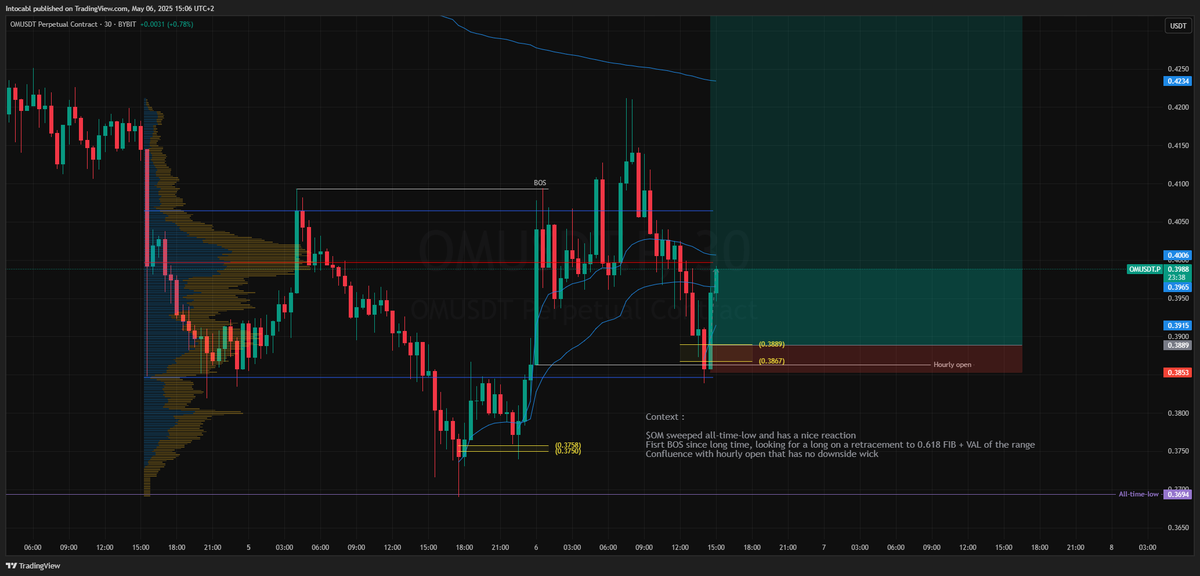Image resolution: width=1200 pixels, height=576 pixels.
Task: Select the green profit target zone of the long position
Action: coord(866,181)
